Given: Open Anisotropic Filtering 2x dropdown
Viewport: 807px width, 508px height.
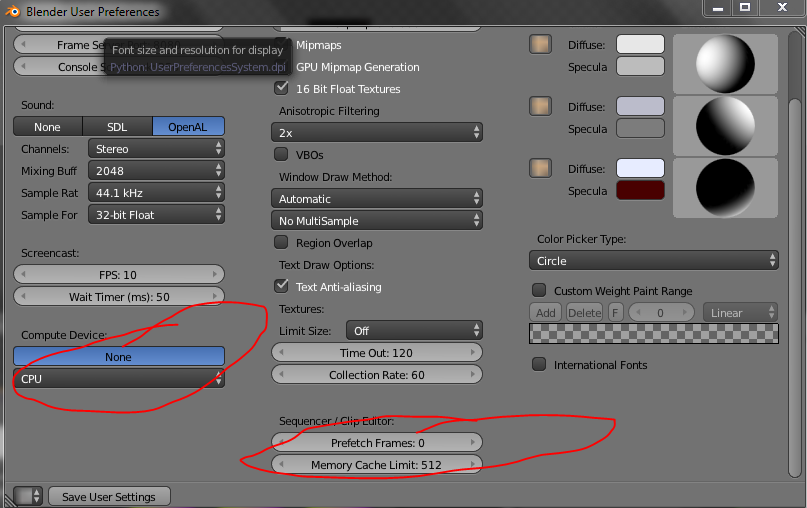Looking at the screenshot, I should [377, 132].
